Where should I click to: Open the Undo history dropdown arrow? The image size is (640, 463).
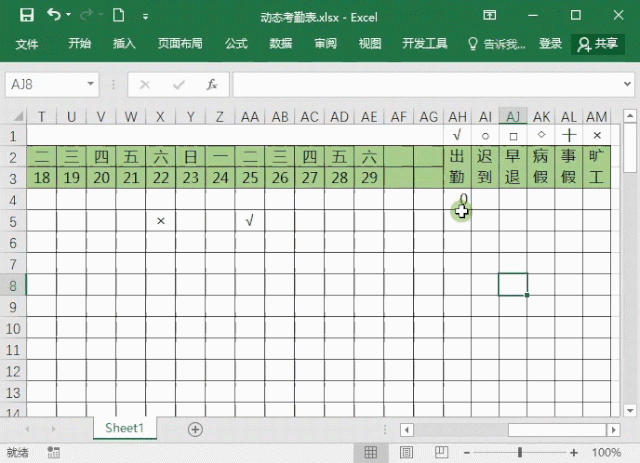coord(69,15)
